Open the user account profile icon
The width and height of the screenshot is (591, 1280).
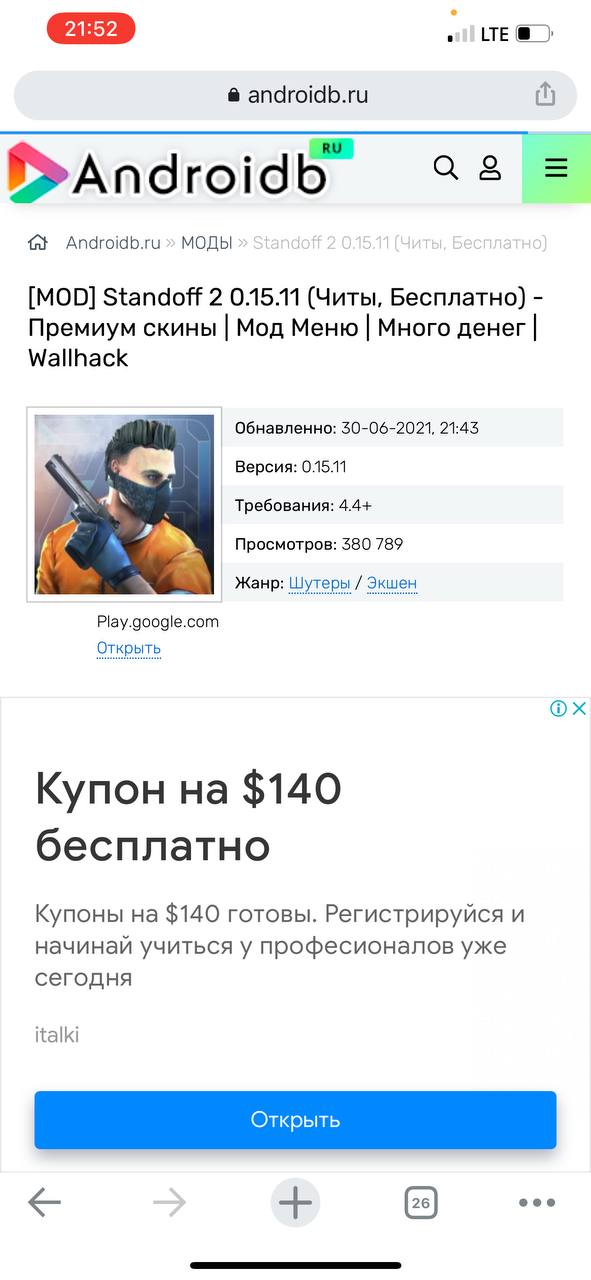point(490,167)
